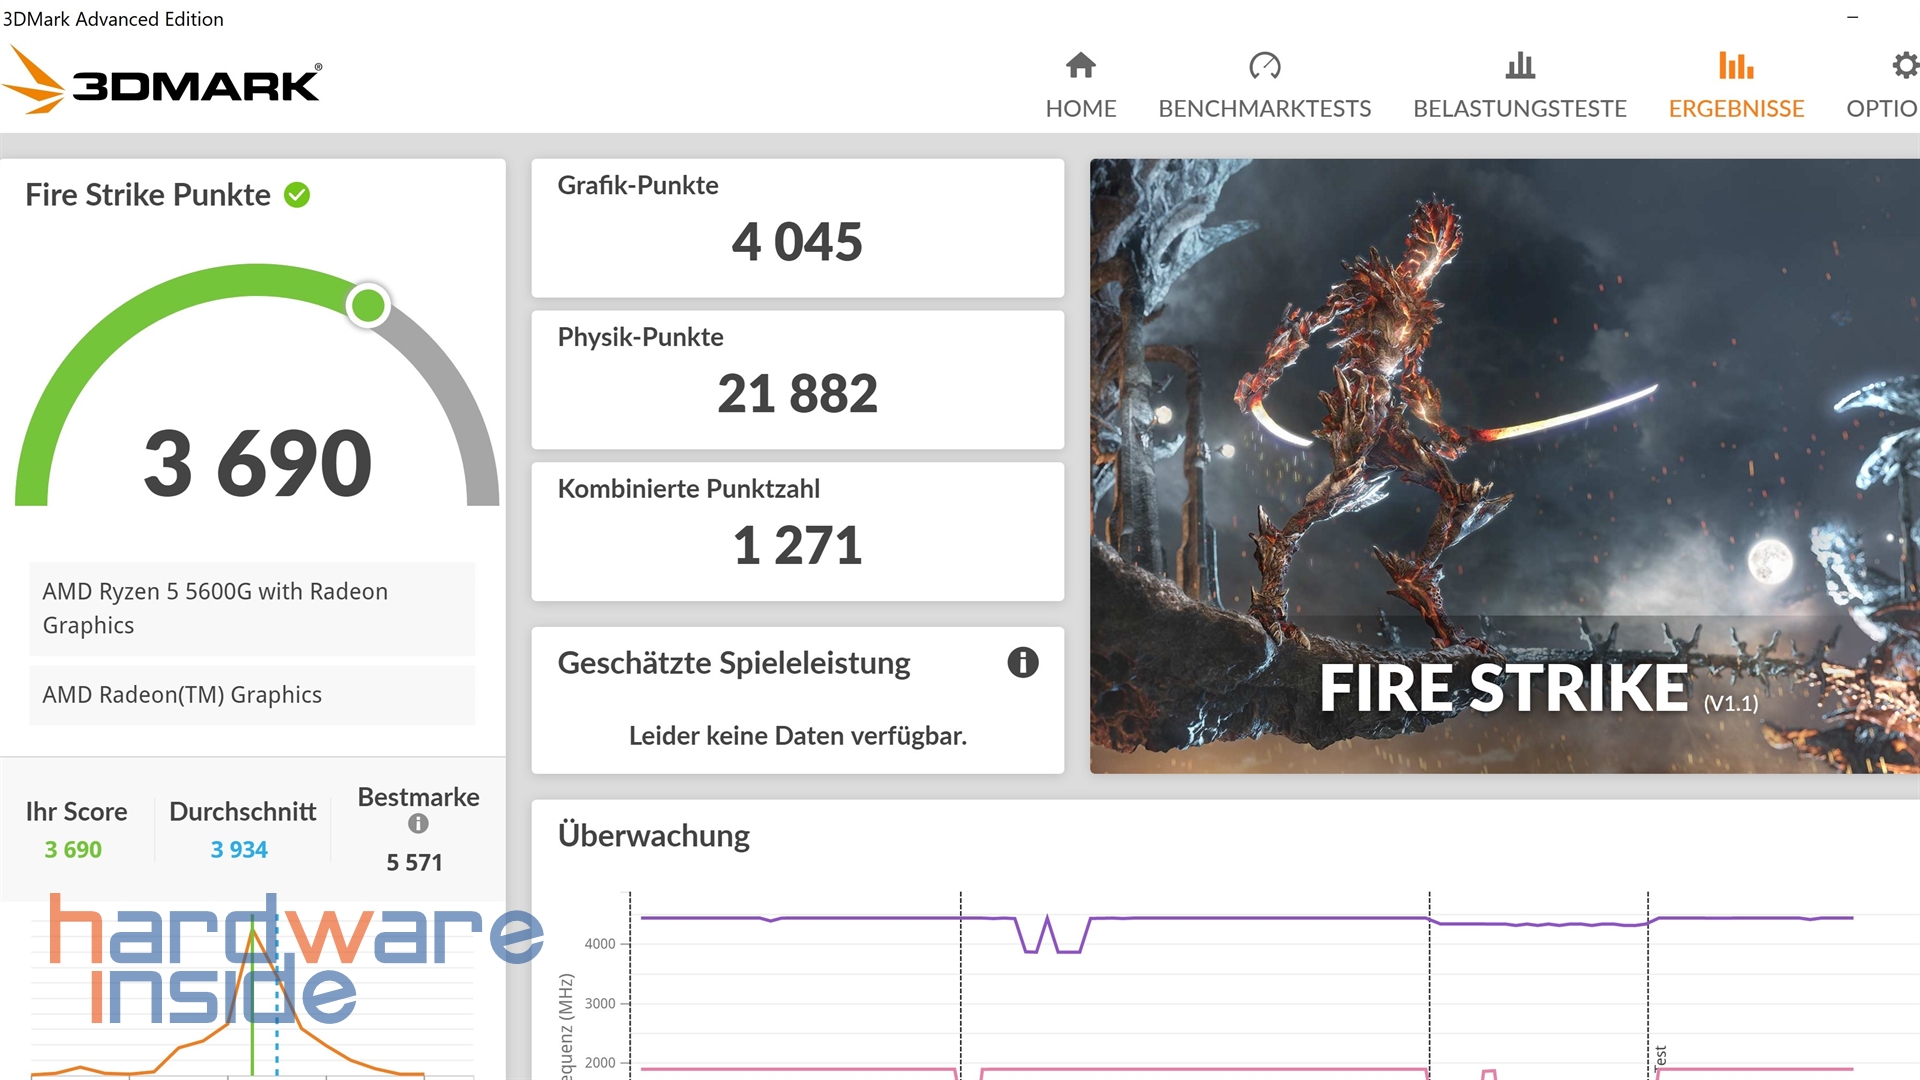
Task: Click your Ihr Score value 3 690
Action: point(72,849)
